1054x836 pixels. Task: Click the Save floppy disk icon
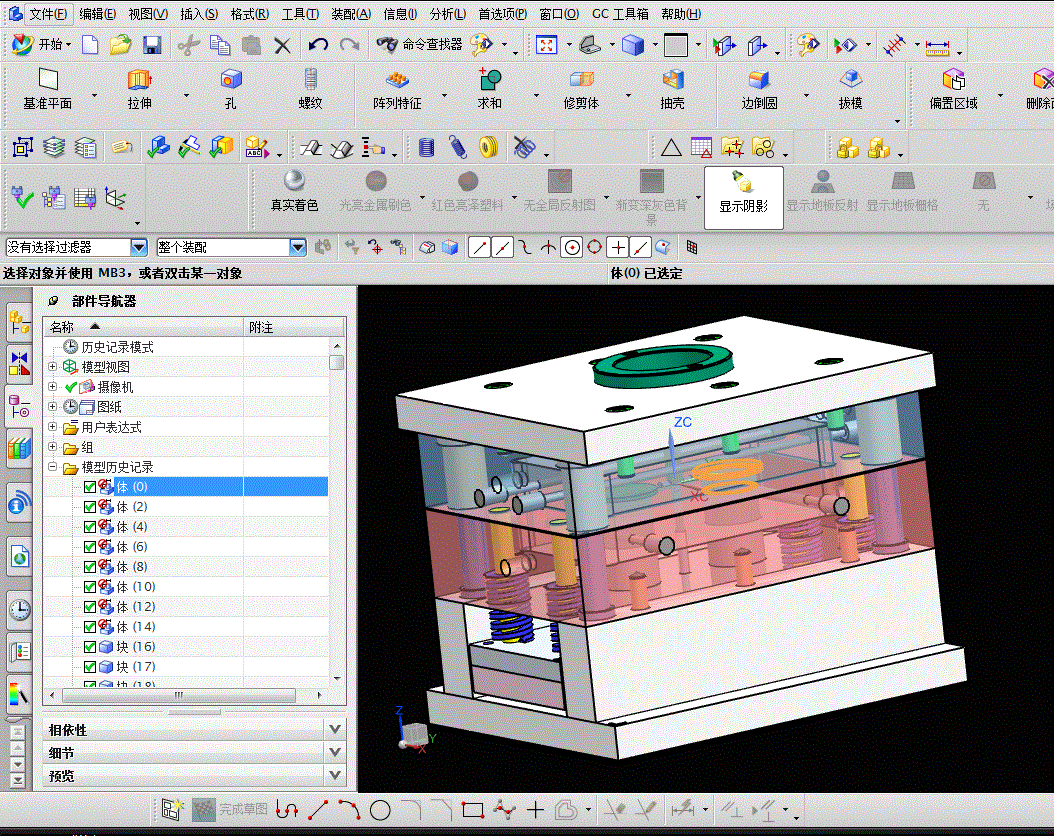click(x=152, y=45)
